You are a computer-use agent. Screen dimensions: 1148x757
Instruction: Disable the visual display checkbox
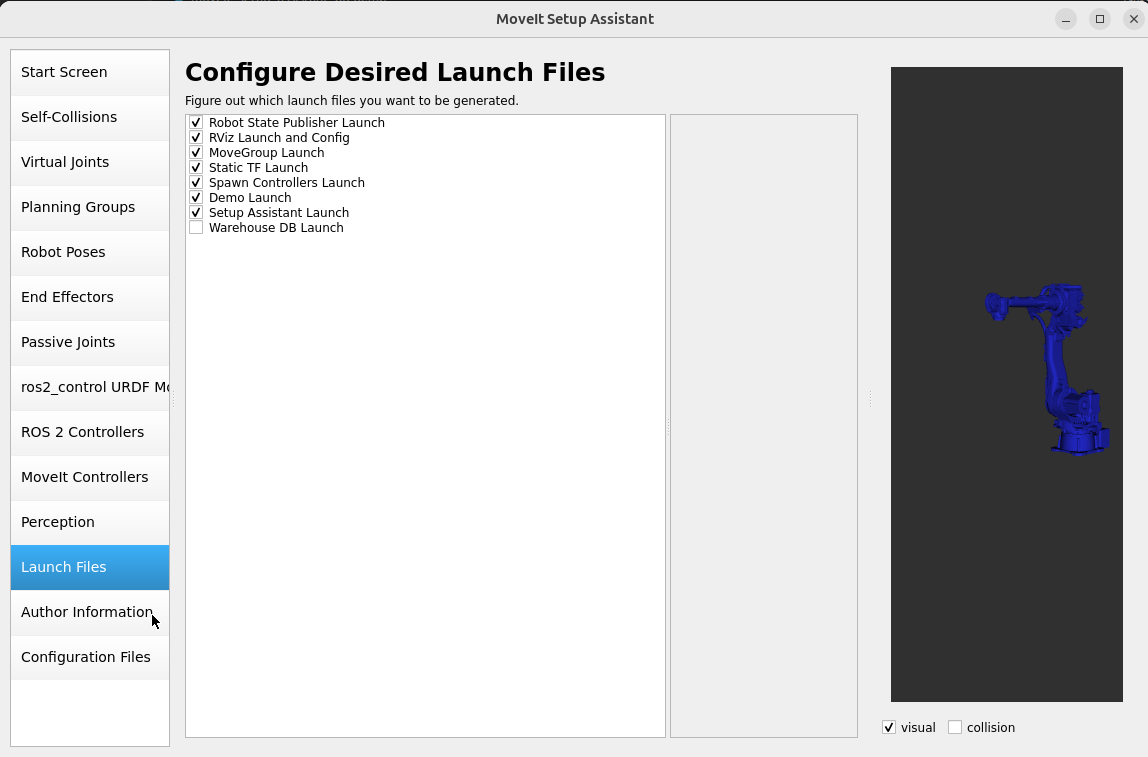click(x=889, y=727)
